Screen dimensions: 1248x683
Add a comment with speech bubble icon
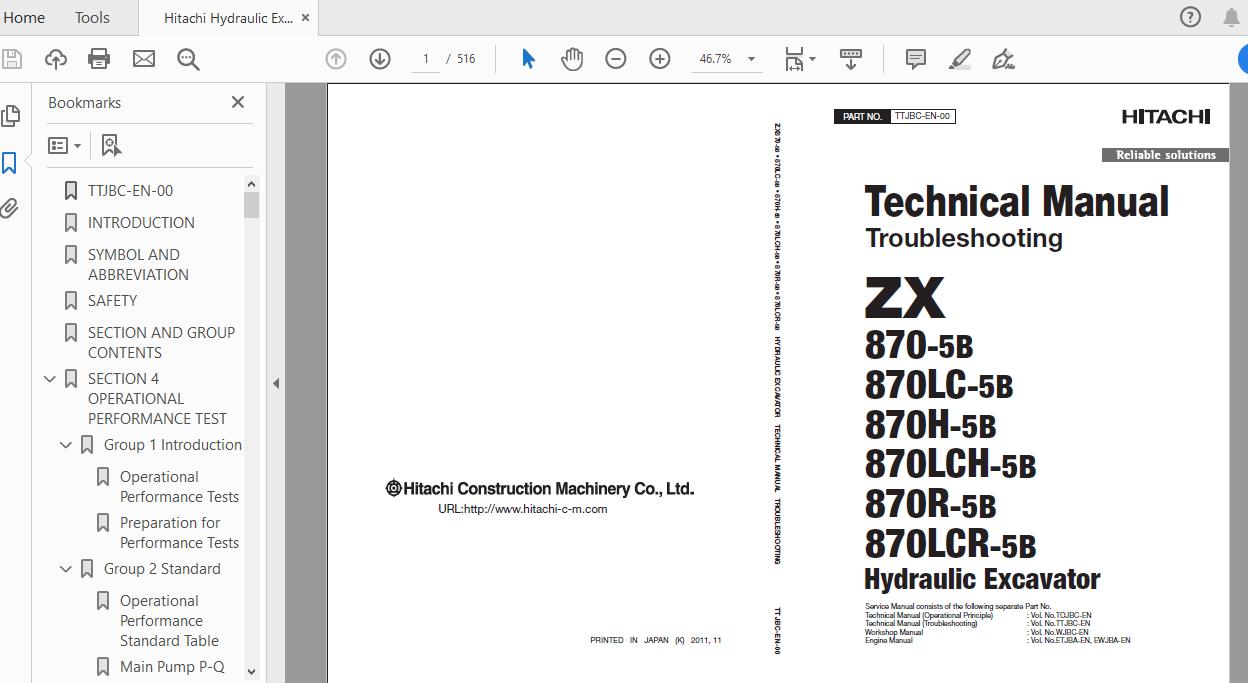pyautogui.click(x=915, y=59)
